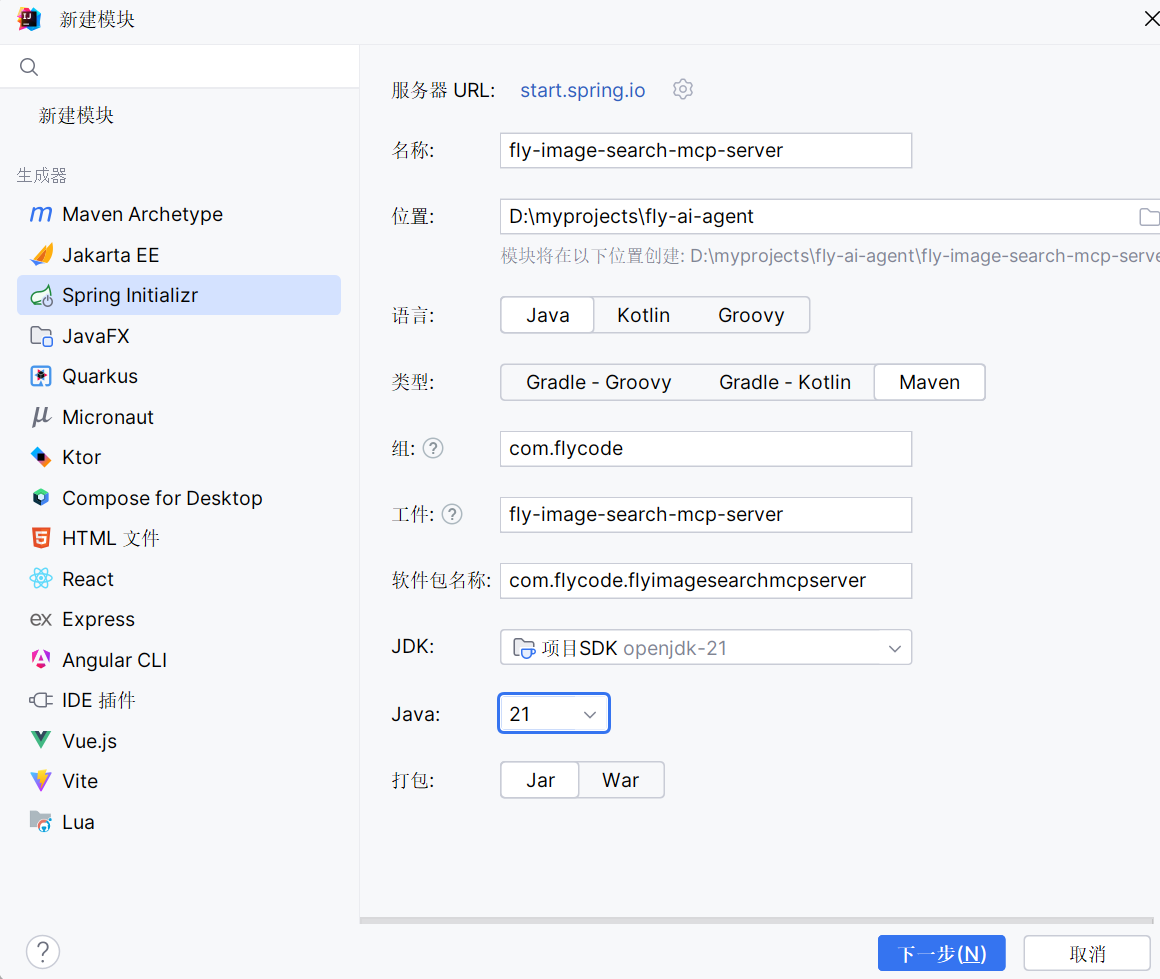Screen dimensions: 1160x979
Task: Click the horizontal scrollbar above the buttons
Action: [756, 921]
